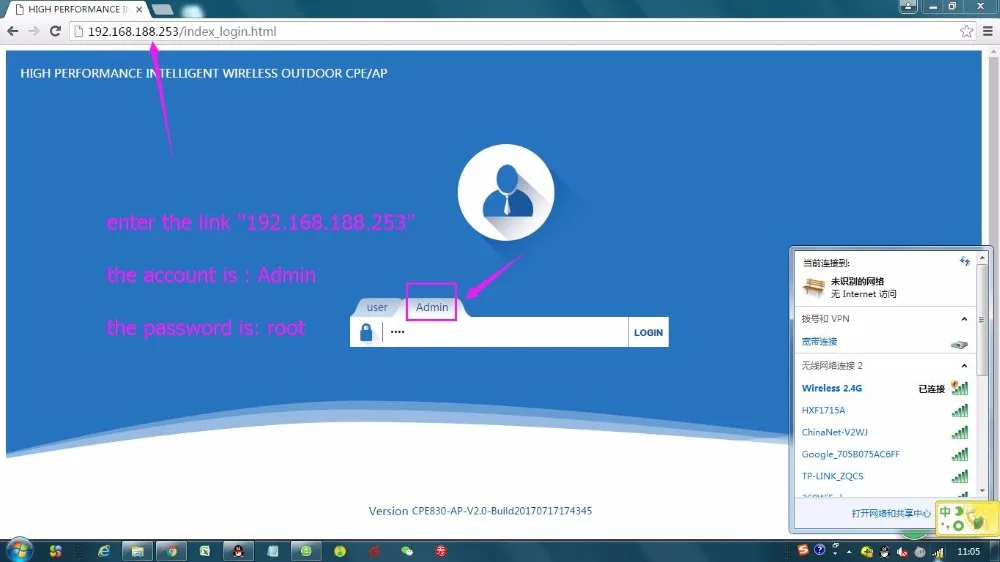Open 打开网络和共享中心 link
1000x562 pixels.
[891, 513]
